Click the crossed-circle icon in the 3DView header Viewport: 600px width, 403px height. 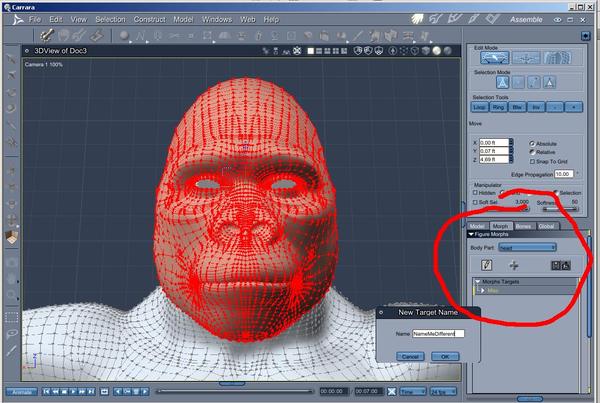[297, 51]
